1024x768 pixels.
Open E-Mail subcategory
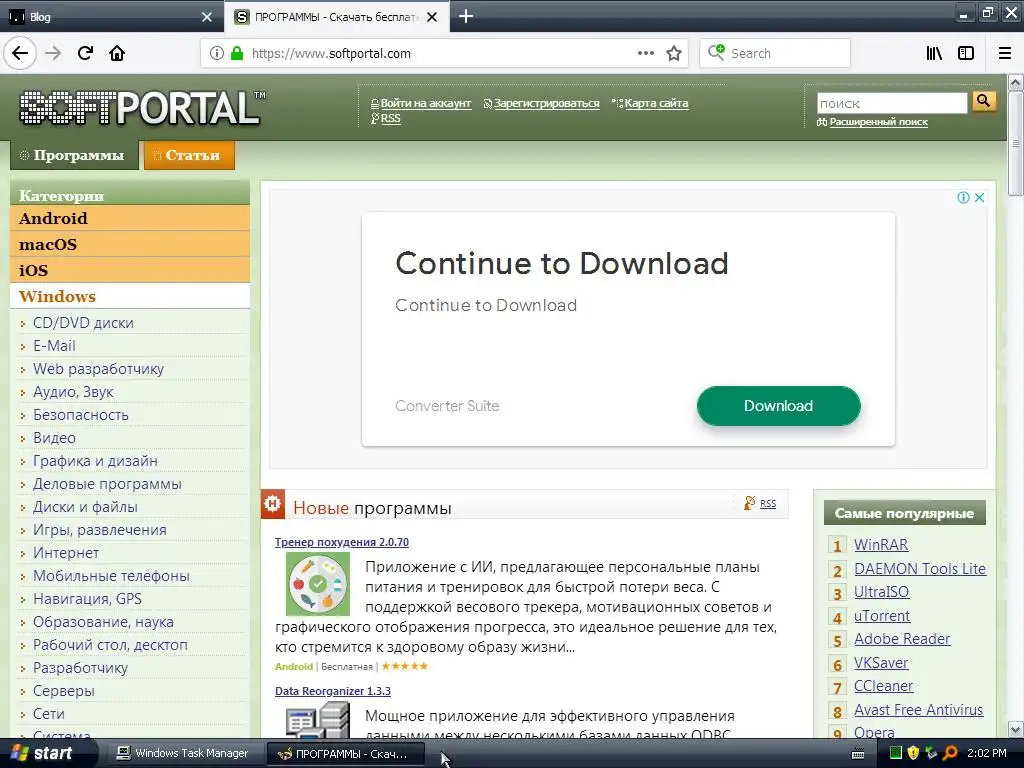[54, 345]
